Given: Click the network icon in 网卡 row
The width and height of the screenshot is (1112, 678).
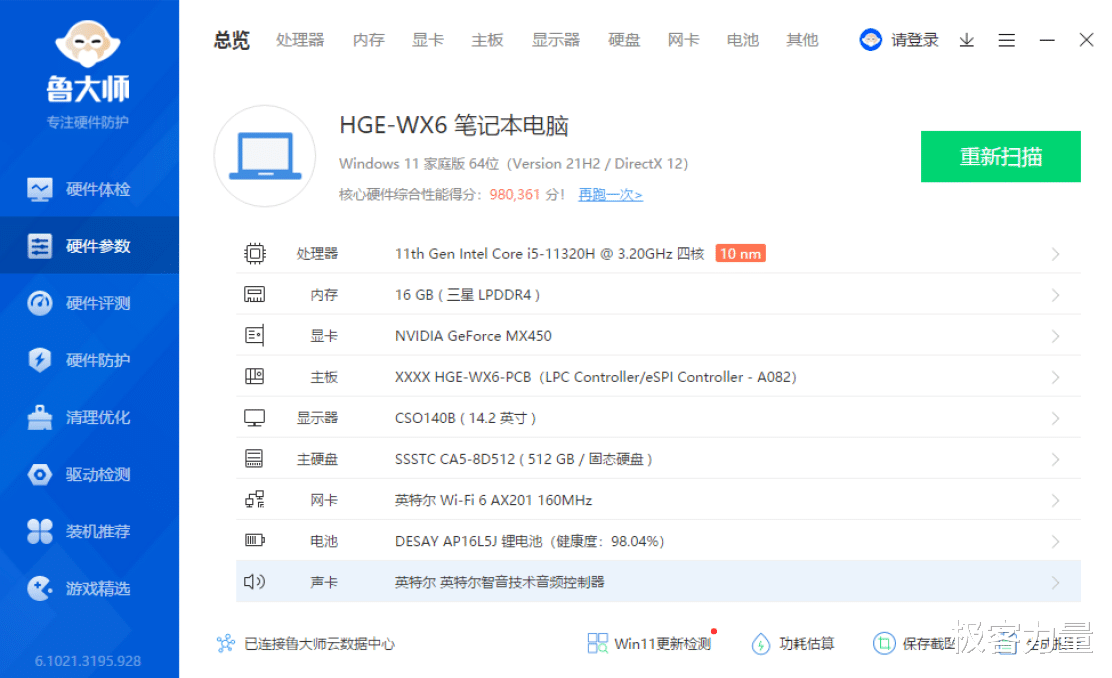Looking at the screenshot, I should tap(255, 500).
